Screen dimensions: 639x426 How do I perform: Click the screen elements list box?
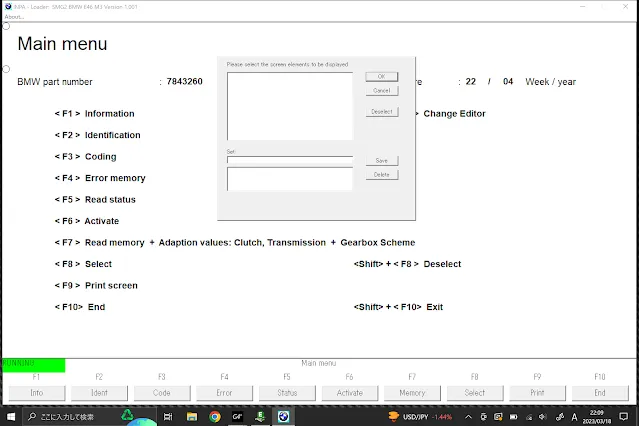point(290,106)
